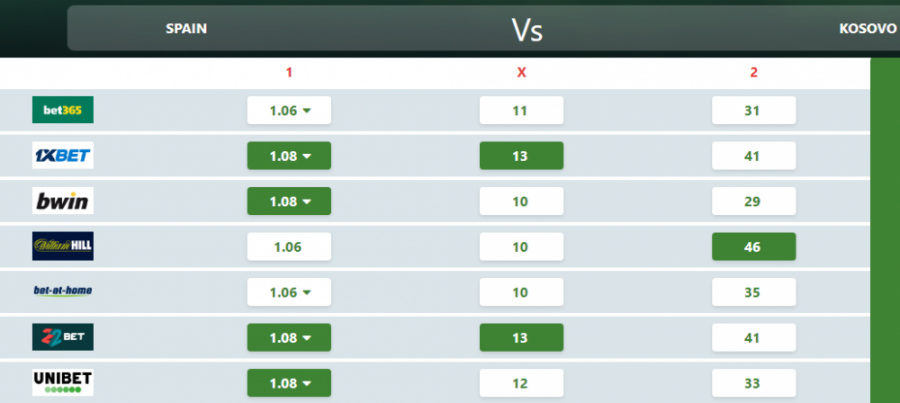Click the 2 away column header
This screenshot has height=403, width=900.
[754, 72]
